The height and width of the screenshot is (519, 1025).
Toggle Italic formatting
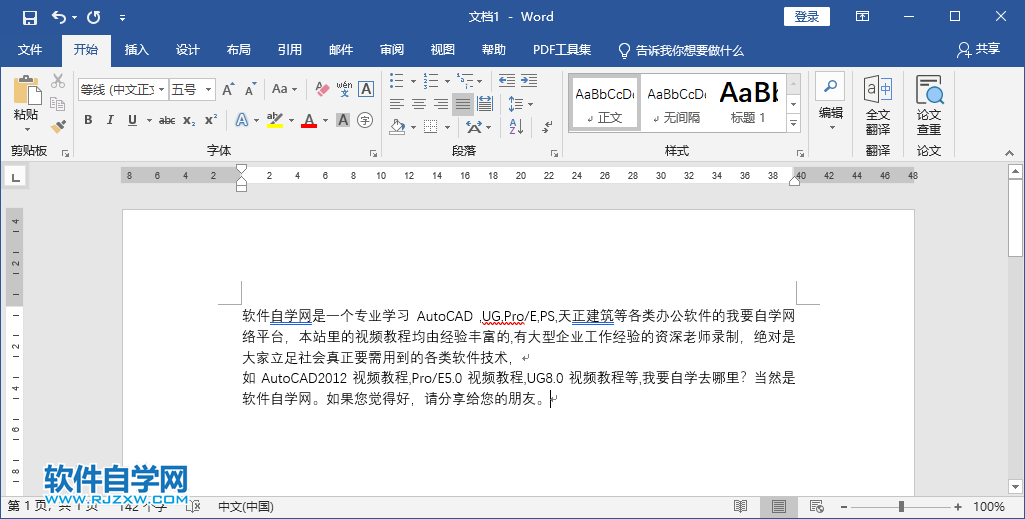pyautogui.click(x=110, y=121)
